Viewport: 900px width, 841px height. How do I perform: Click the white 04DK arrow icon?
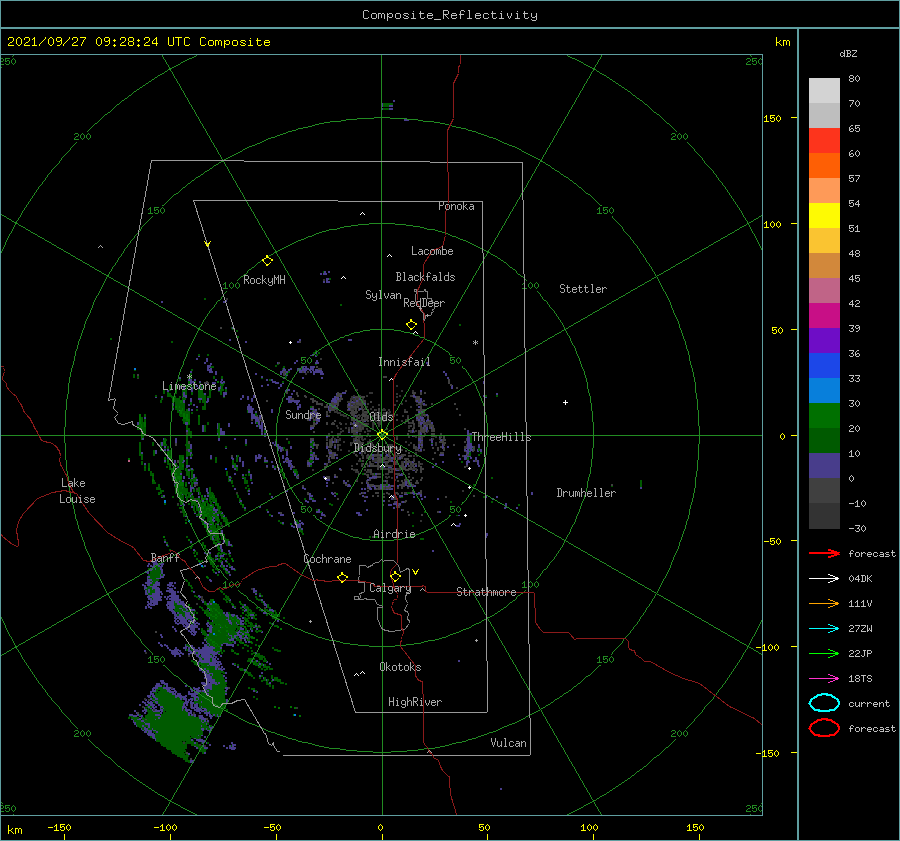(x=824, y=579)
